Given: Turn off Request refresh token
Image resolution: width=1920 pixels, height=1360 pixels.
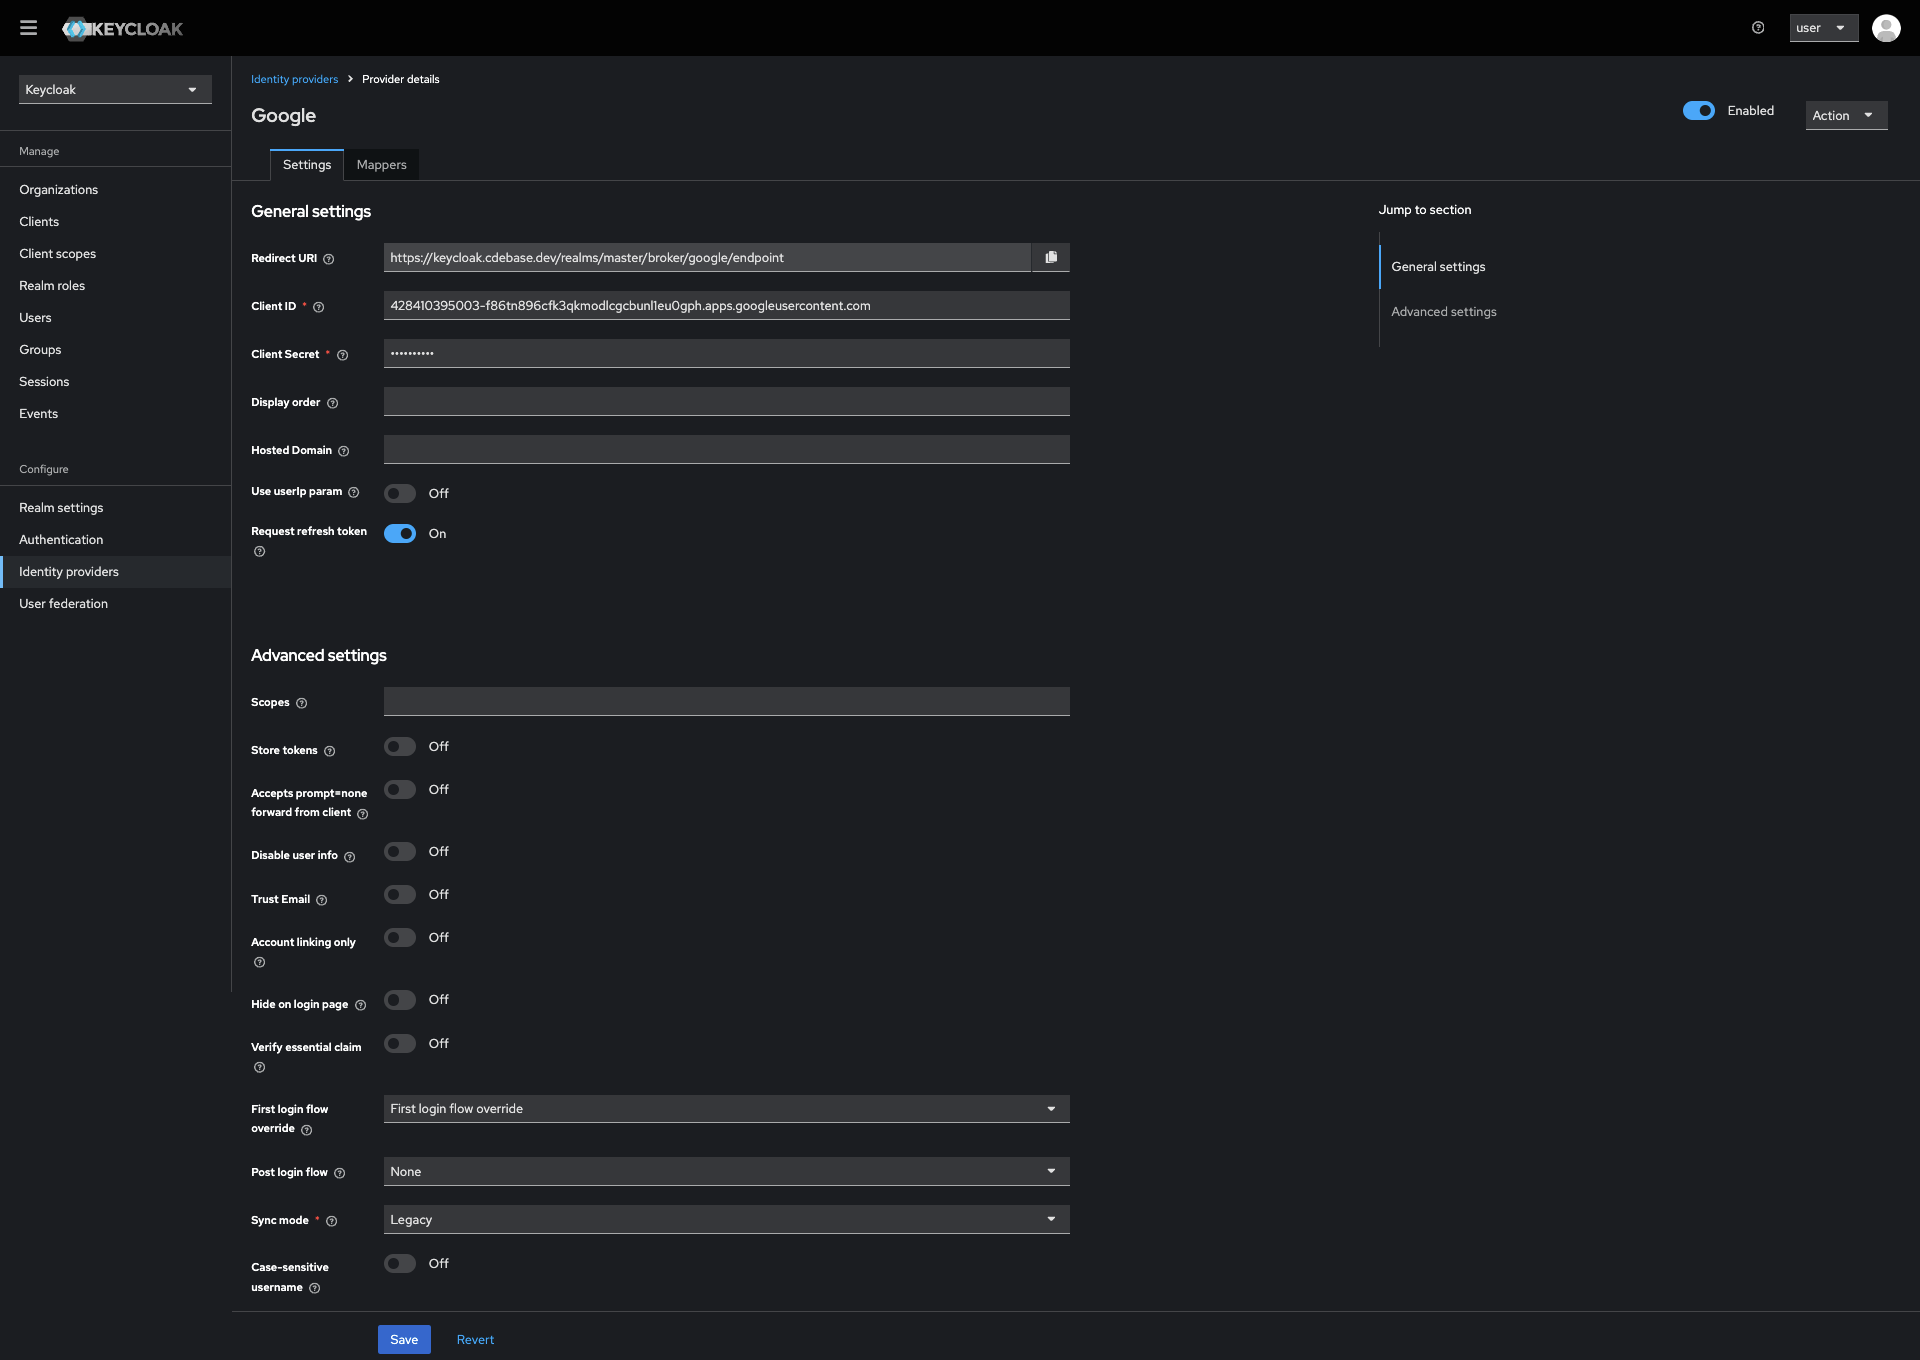Looking at the screenshot, I should click(x=400, y=533).
